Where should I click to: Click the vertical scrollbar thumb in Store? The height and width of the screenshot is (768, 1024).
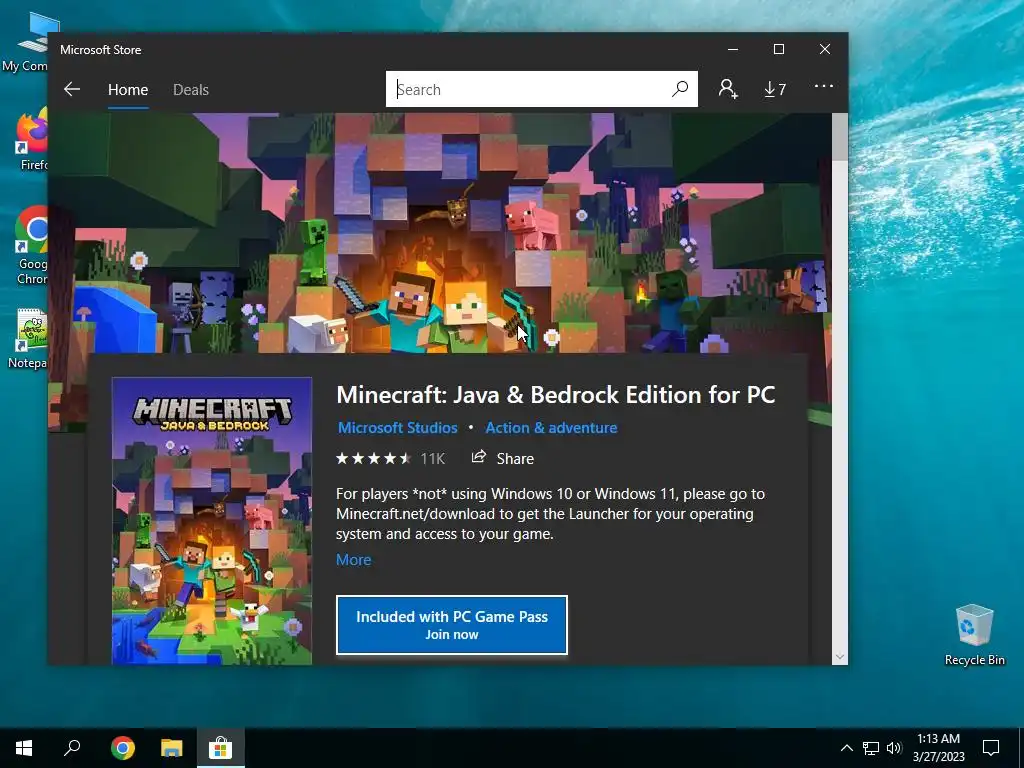(x=840, y=136)
